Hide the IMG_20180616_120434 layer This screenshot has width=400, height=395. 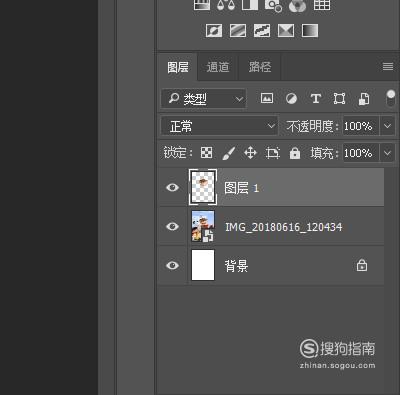[x=172, y=226]
